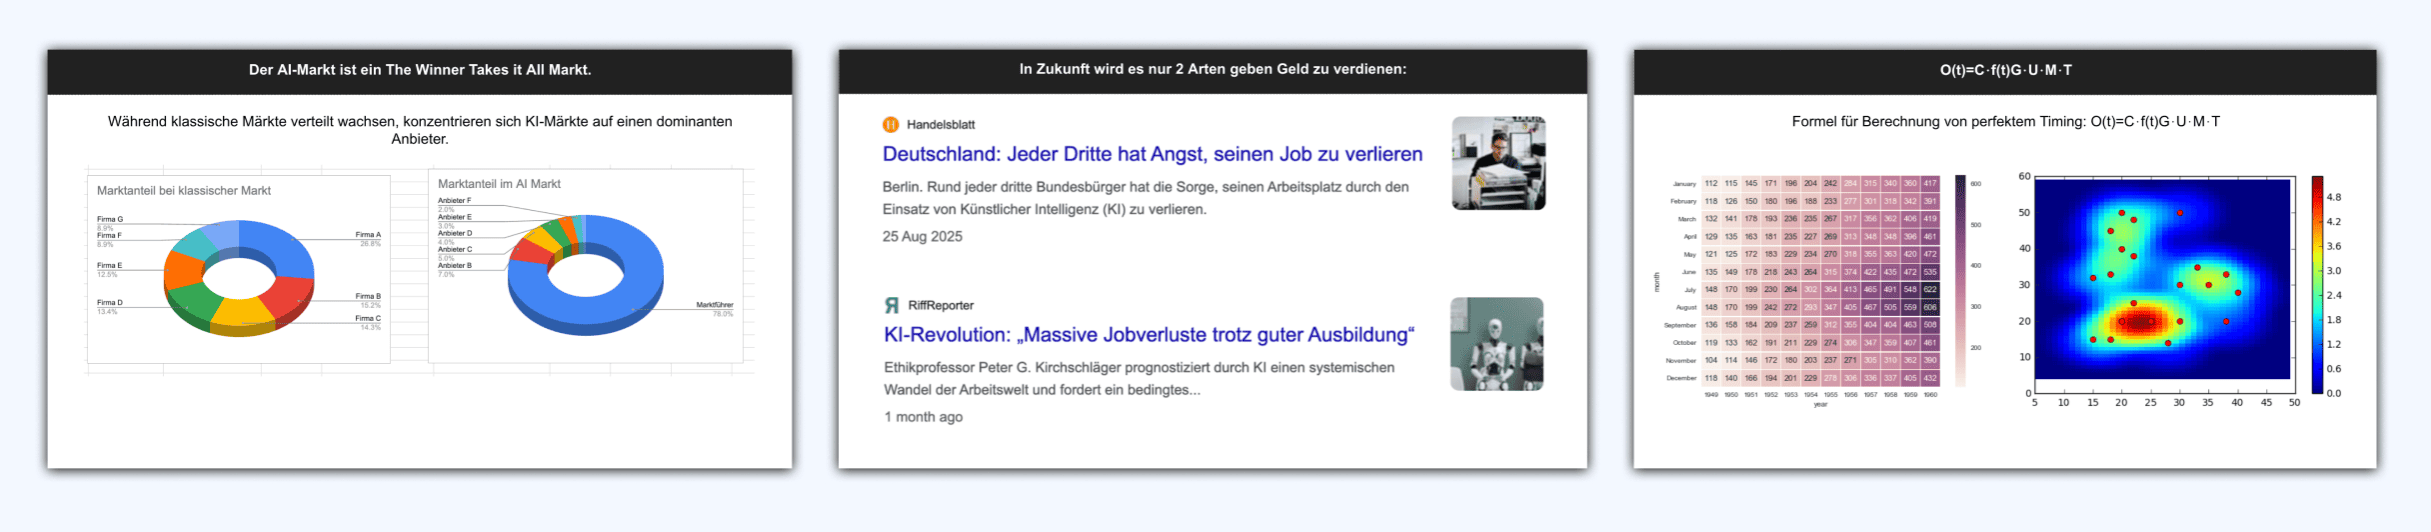The image size is (2431, 532).
Task: Click the '0.0' colorbar tick label
Action: click(2333, 393)
